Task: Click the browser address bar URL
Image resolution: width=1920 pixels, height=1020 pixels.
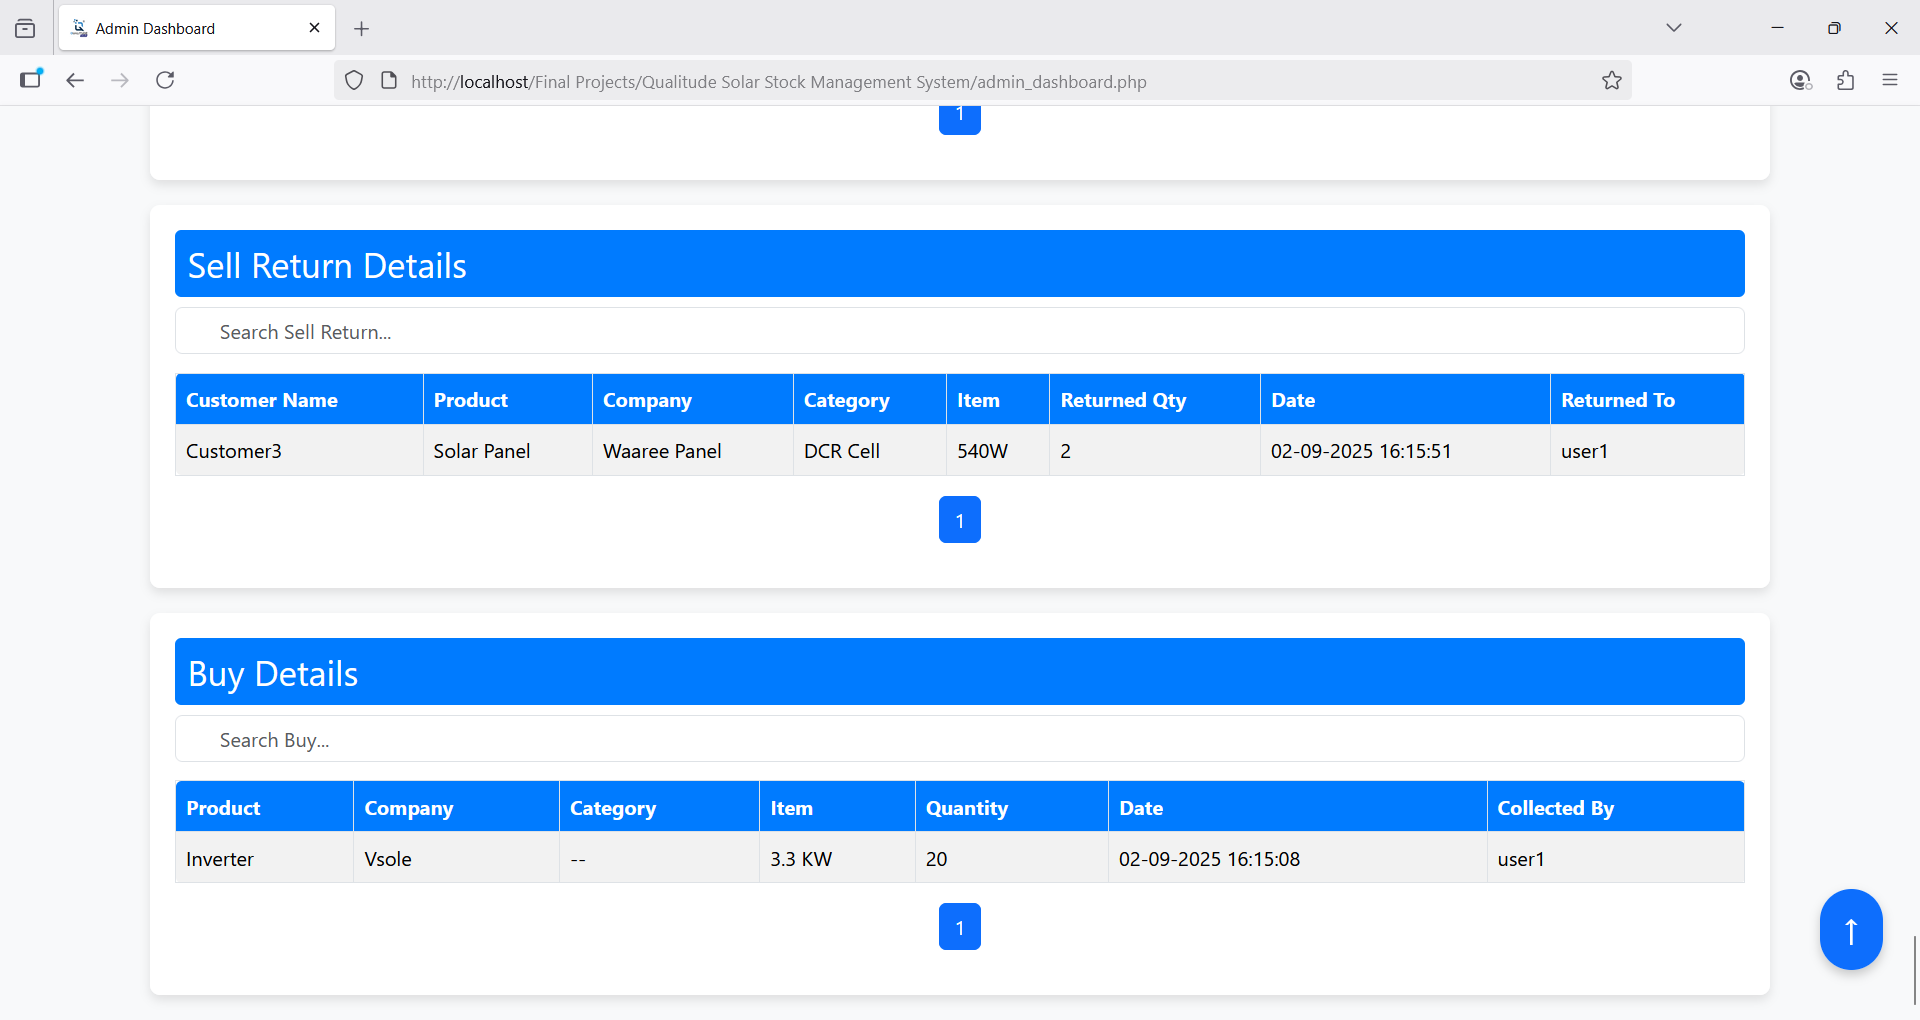Action: point(780,82)
